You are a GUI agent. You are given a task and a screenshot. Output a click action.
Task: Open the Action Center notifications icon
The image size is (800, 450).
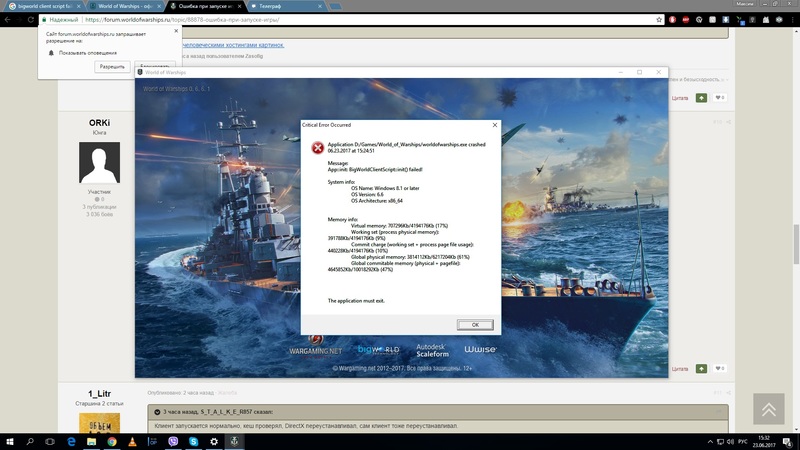788,442
